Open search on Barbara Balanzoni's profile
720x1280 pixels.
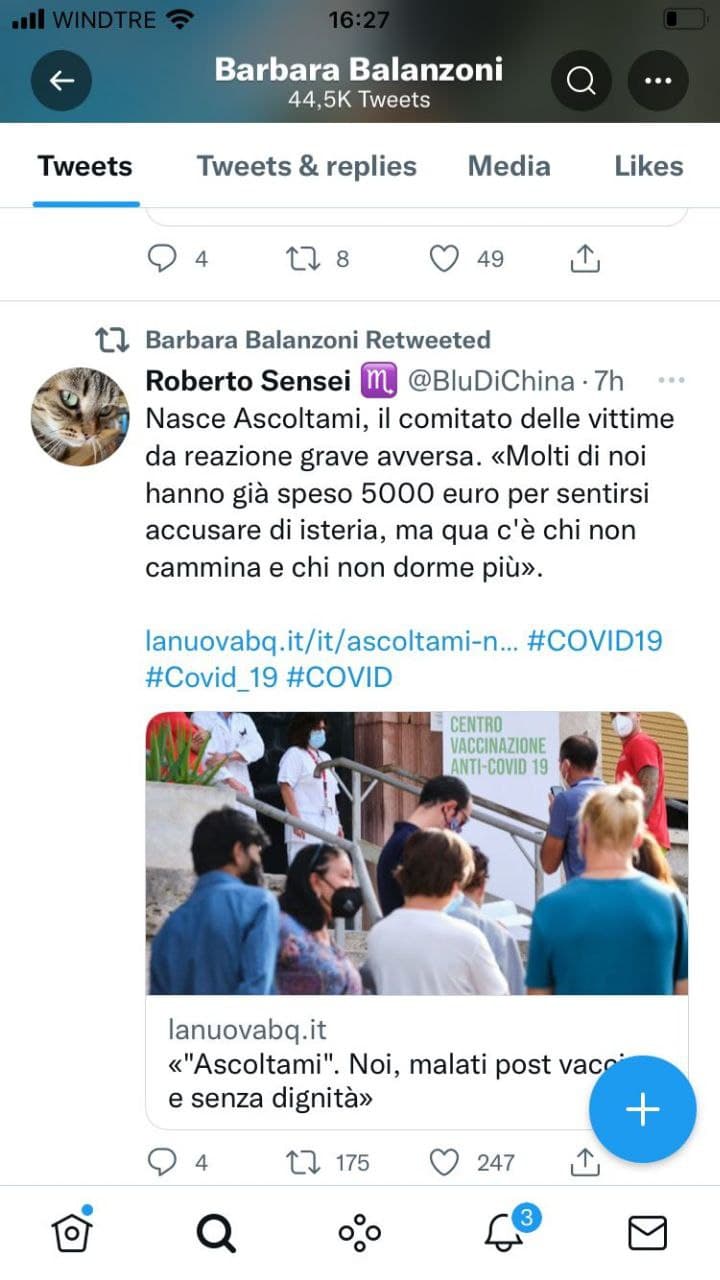[x=581, y=80]
